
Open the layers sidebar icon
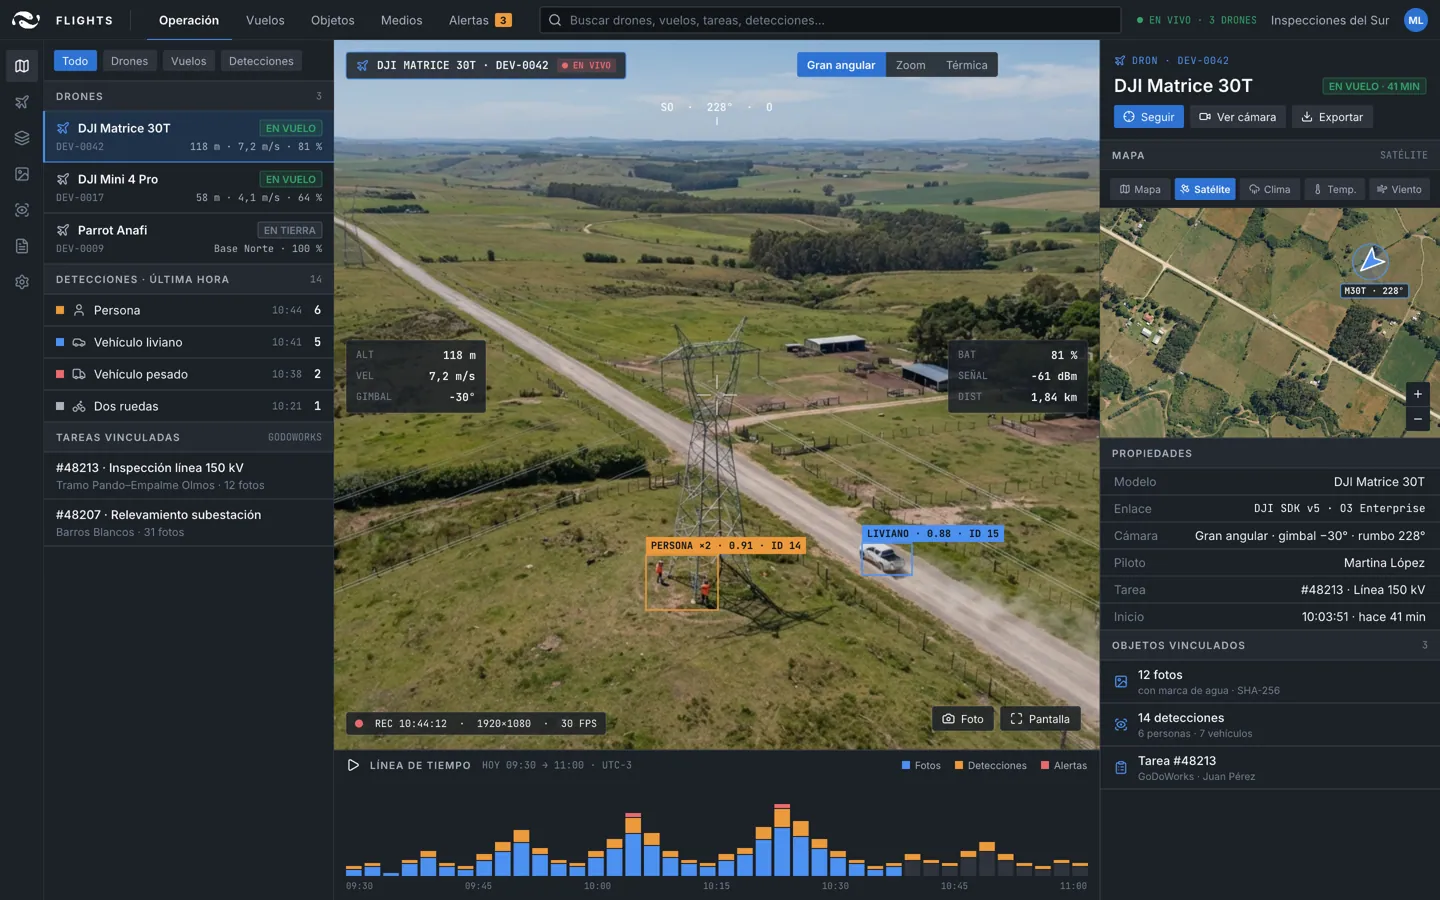[x=22, y=138]
